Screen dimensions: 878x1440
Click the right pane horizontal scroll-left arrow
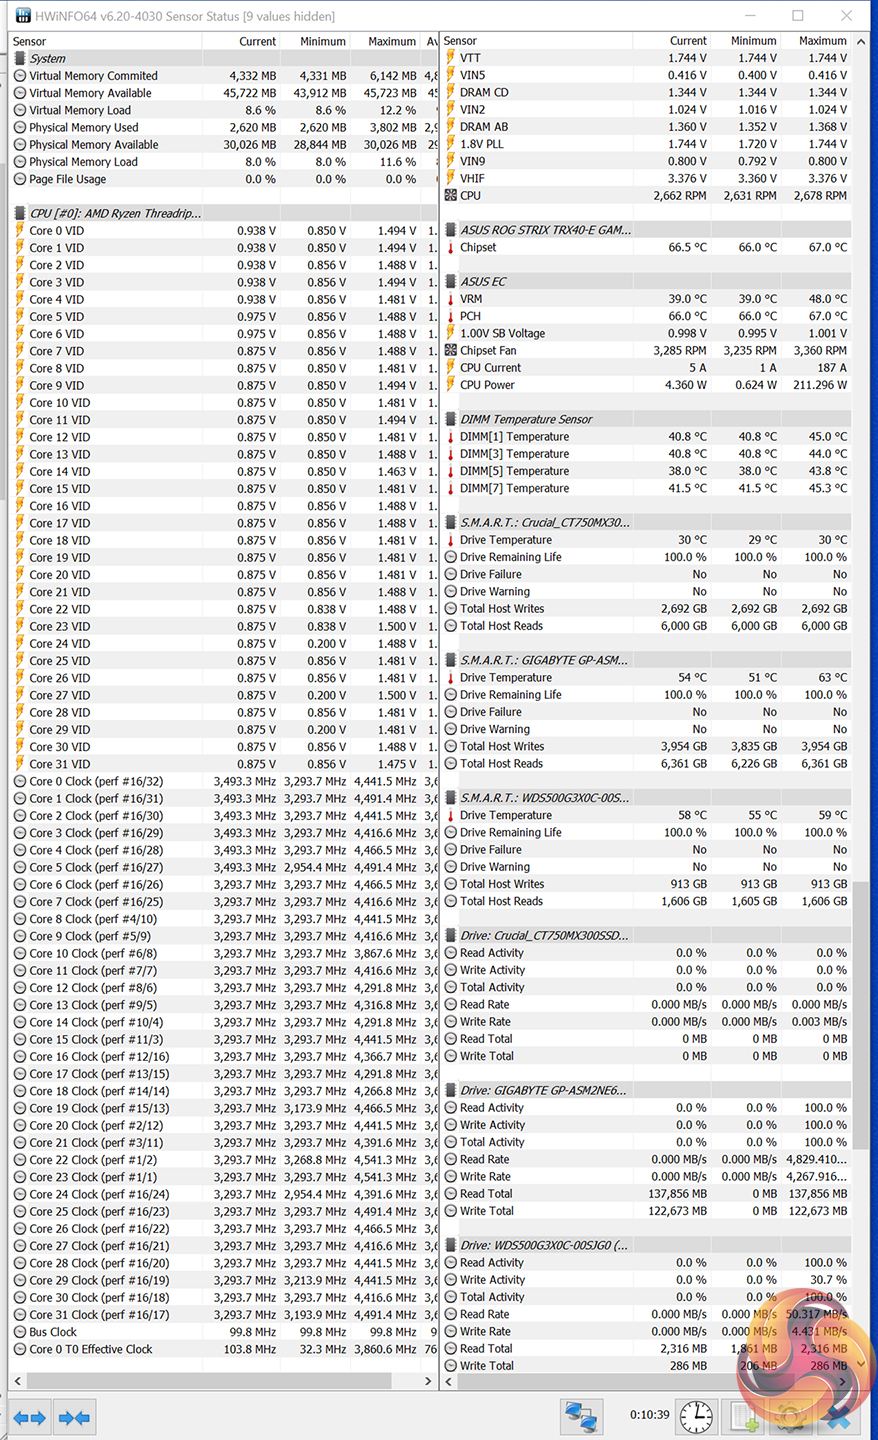pos(449,1381)
